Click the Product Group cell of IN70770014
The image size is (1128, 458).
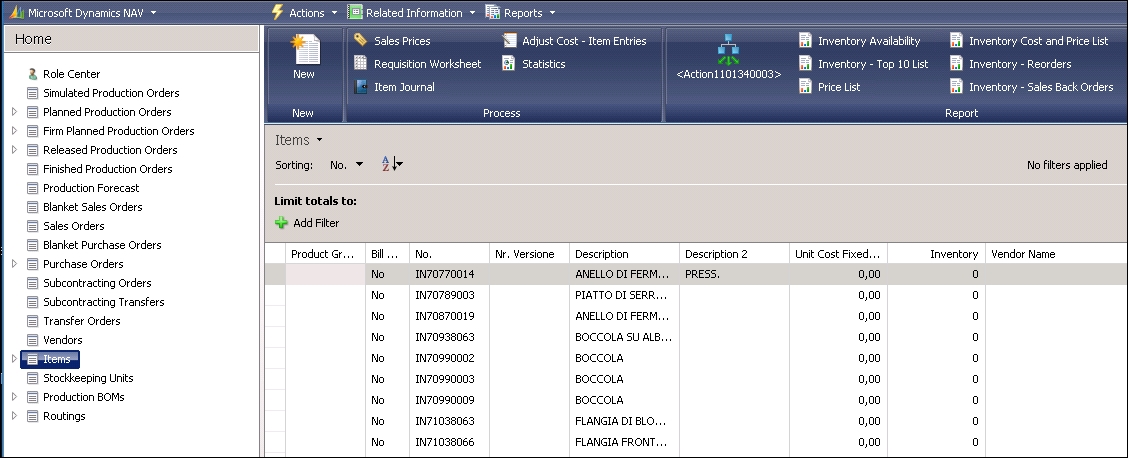click(325, 274)
